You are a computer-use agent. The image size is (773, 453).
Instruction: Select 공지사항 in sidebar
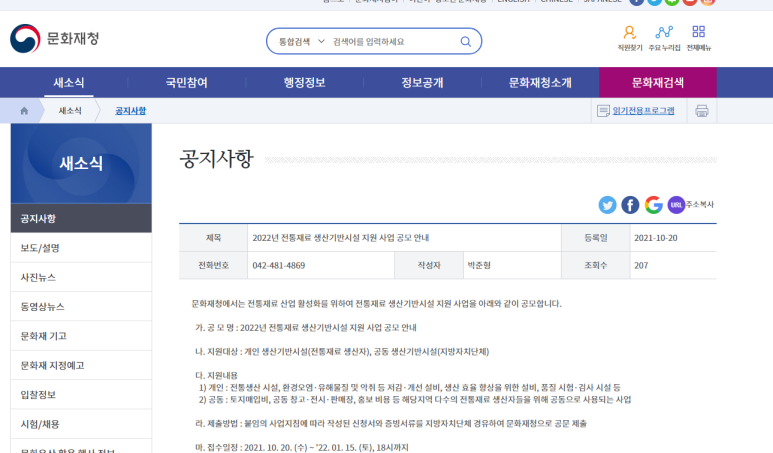pyautogui.click(x=81, y=218)
